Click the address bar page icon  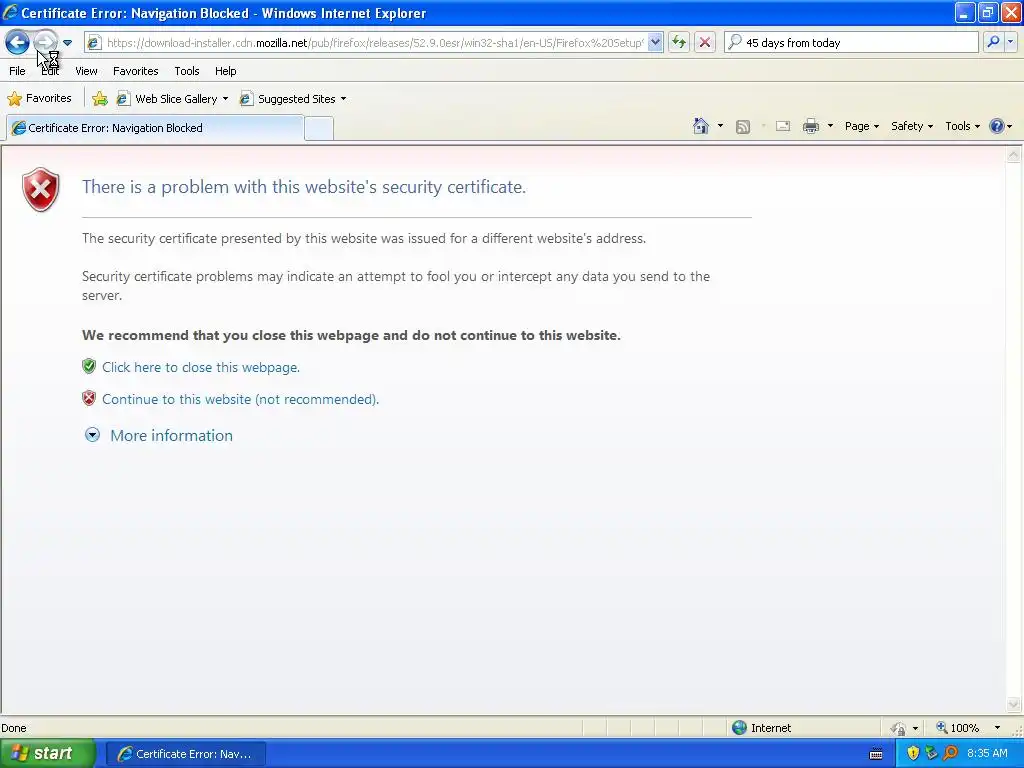point(94,42)
